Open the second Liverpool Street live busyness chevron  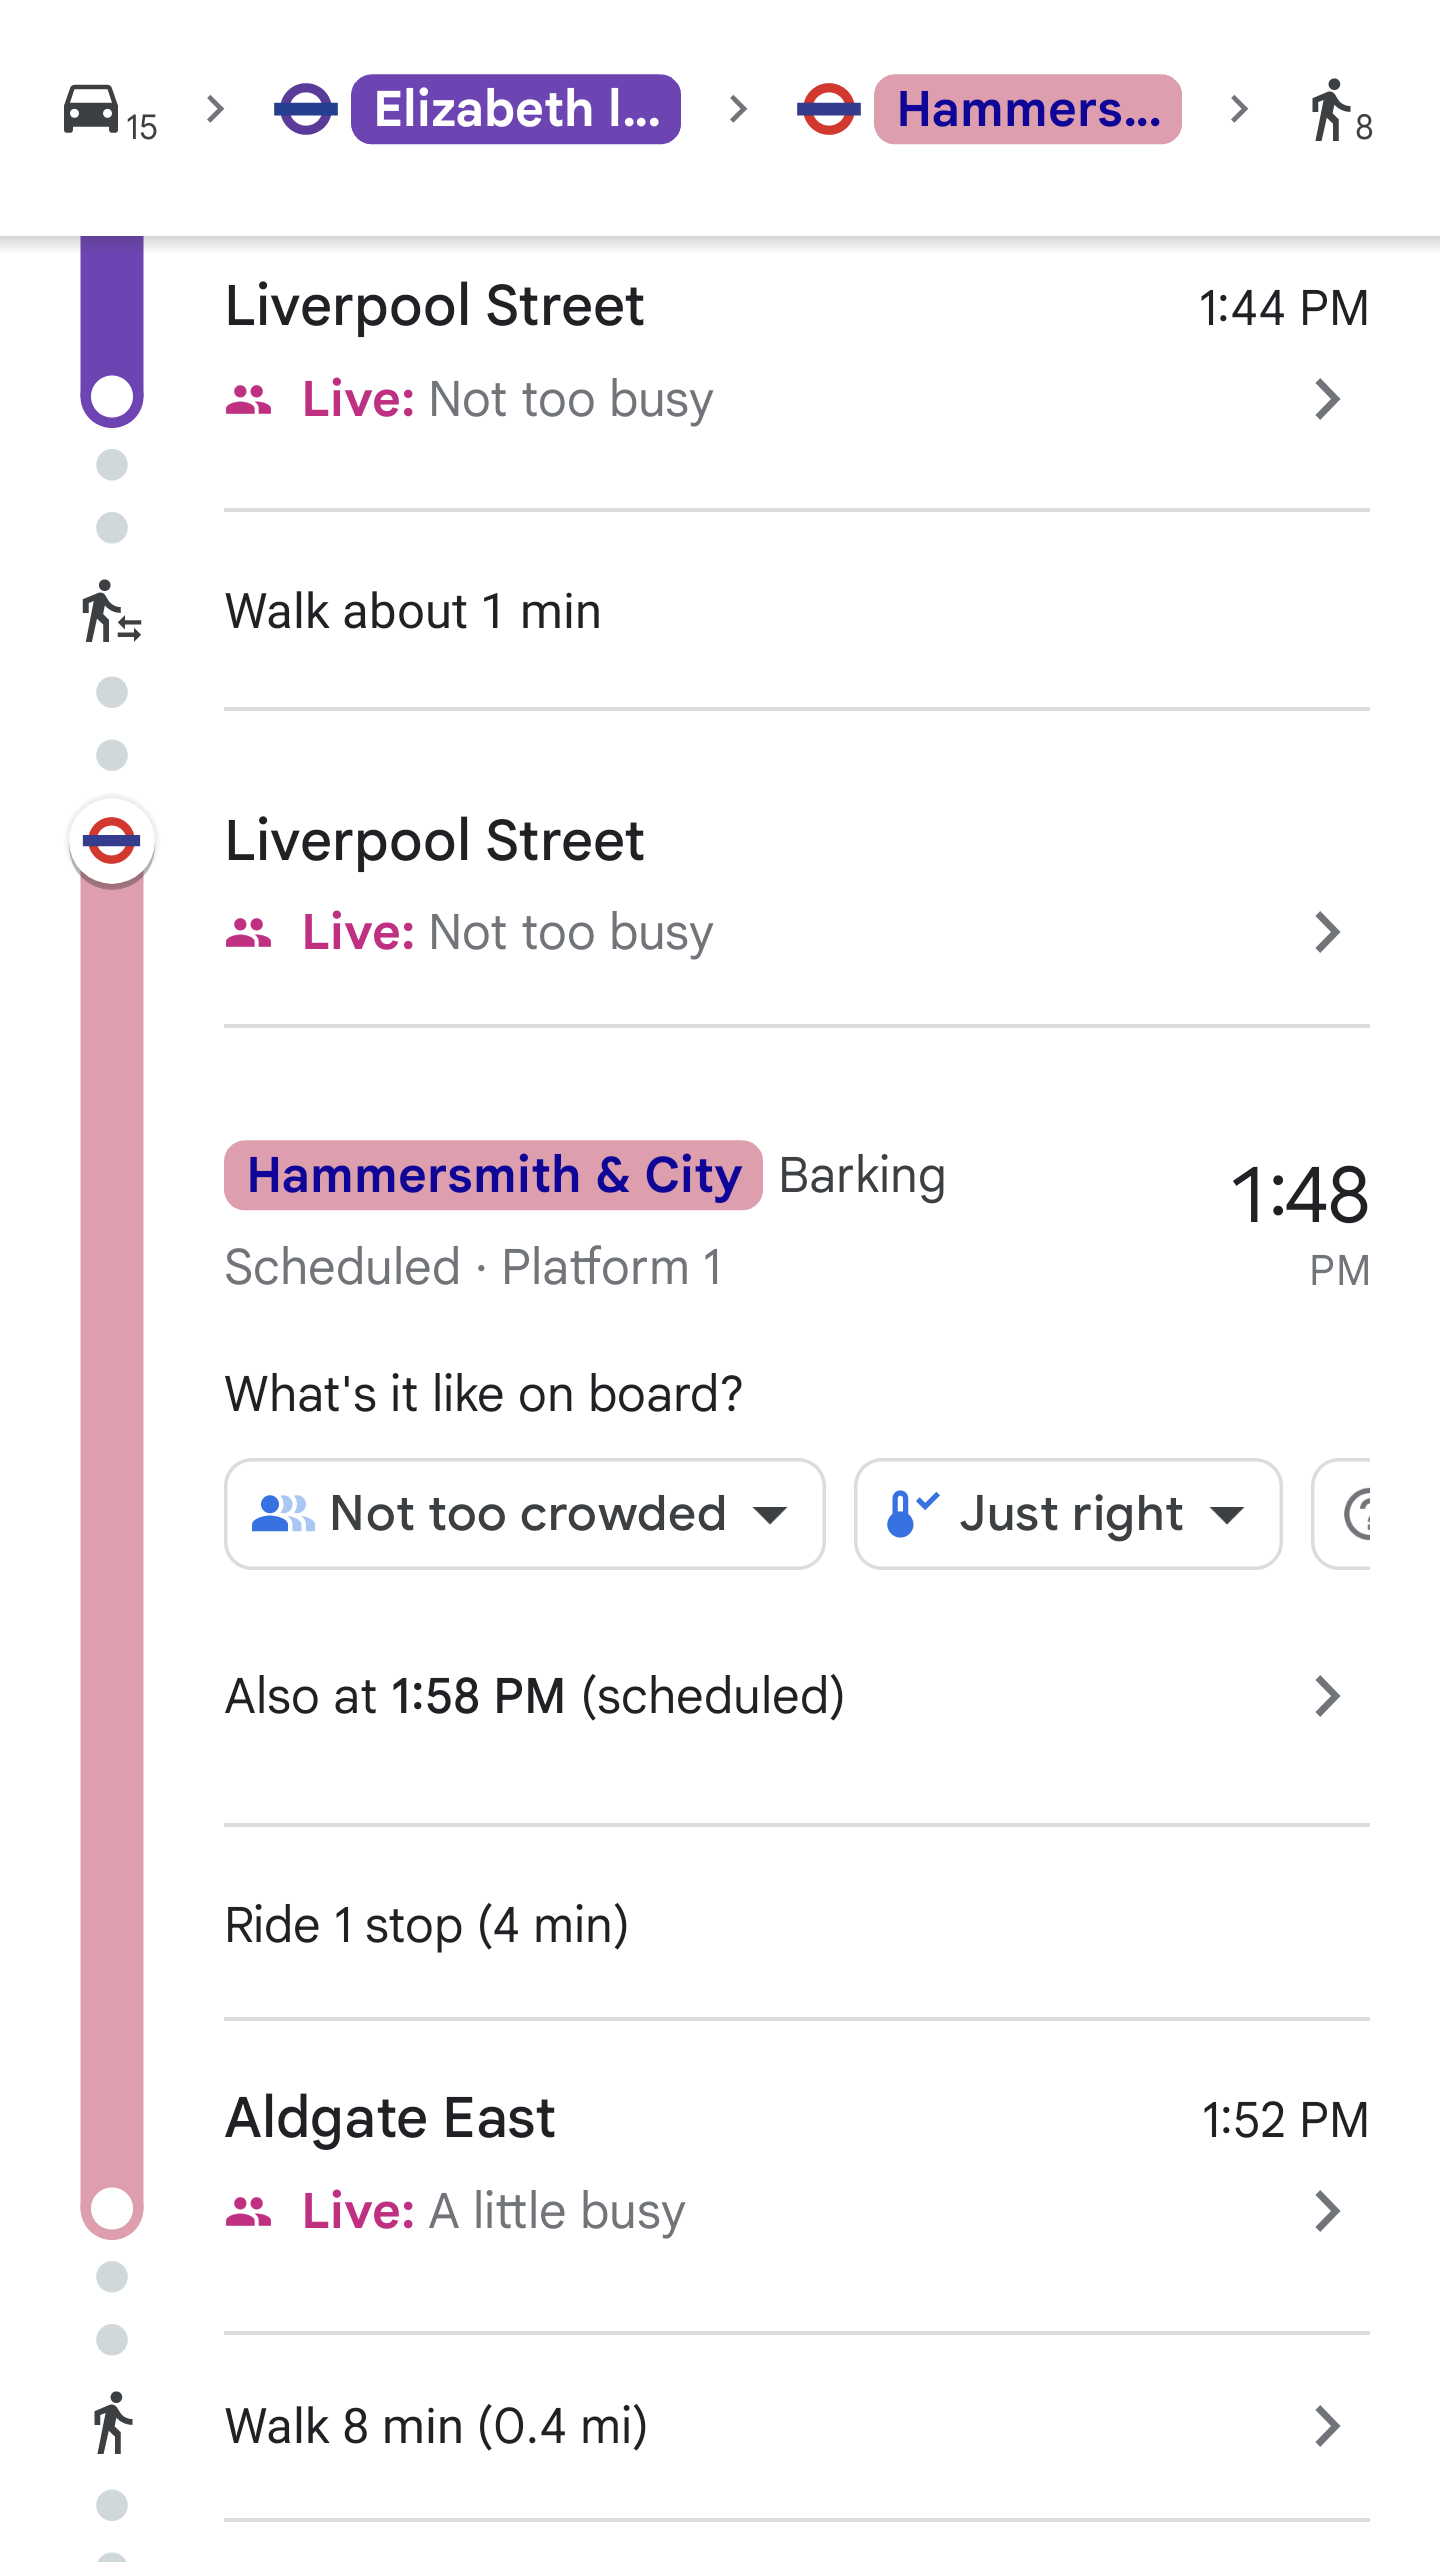tap(1326, 932)
